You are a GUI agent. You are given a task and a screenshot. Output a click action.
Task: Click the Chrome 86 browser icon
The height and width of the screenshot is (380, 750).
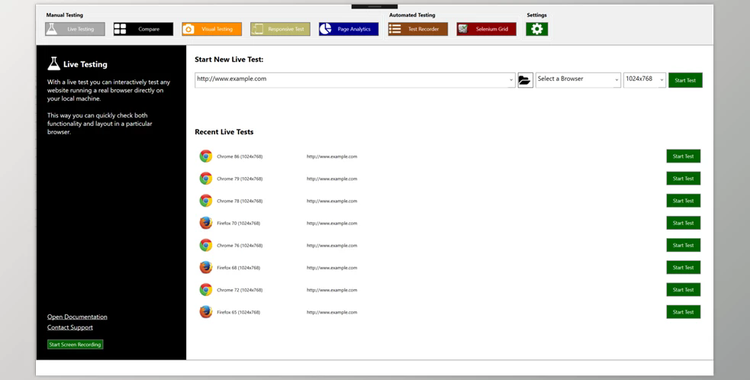[206, 156]
